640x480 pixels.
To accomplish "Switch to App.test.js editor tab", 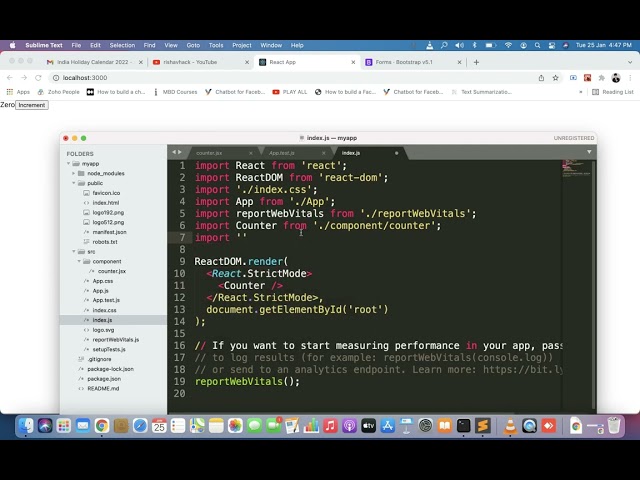I will pos(294,153).
